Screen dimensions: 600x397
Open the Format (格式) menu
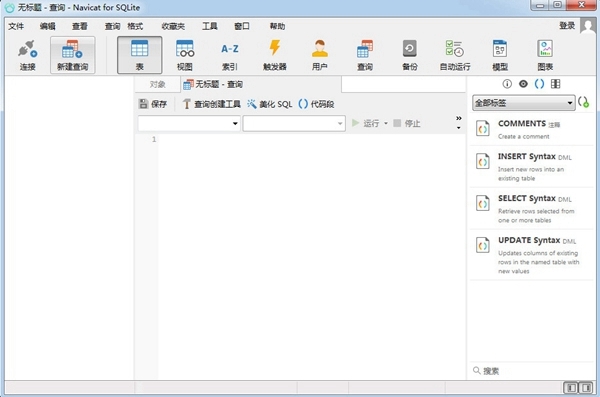coord(135,26)
